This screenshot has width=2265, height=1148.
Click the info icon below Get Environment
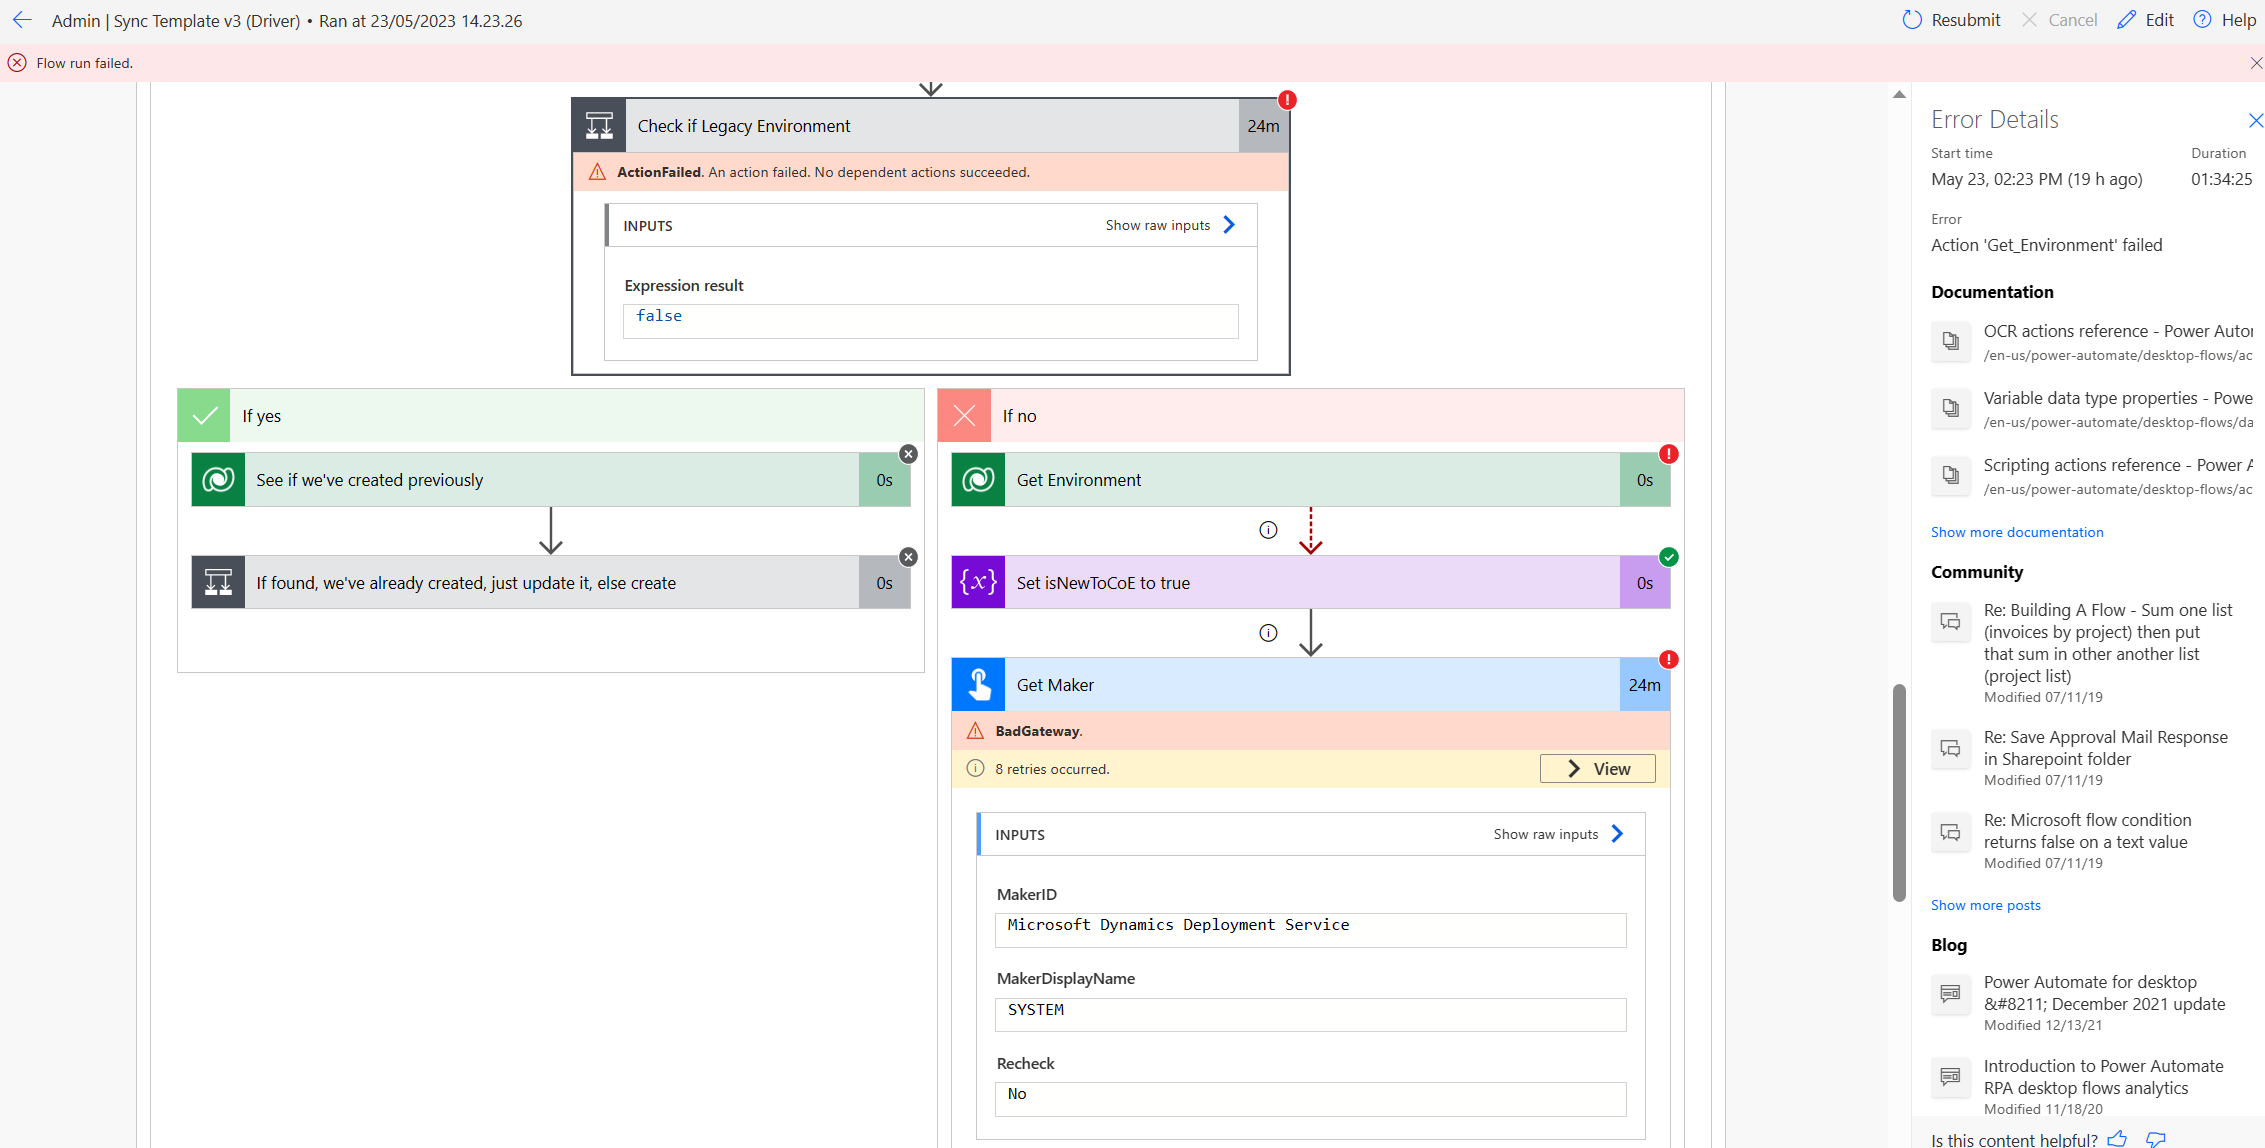1268,530
